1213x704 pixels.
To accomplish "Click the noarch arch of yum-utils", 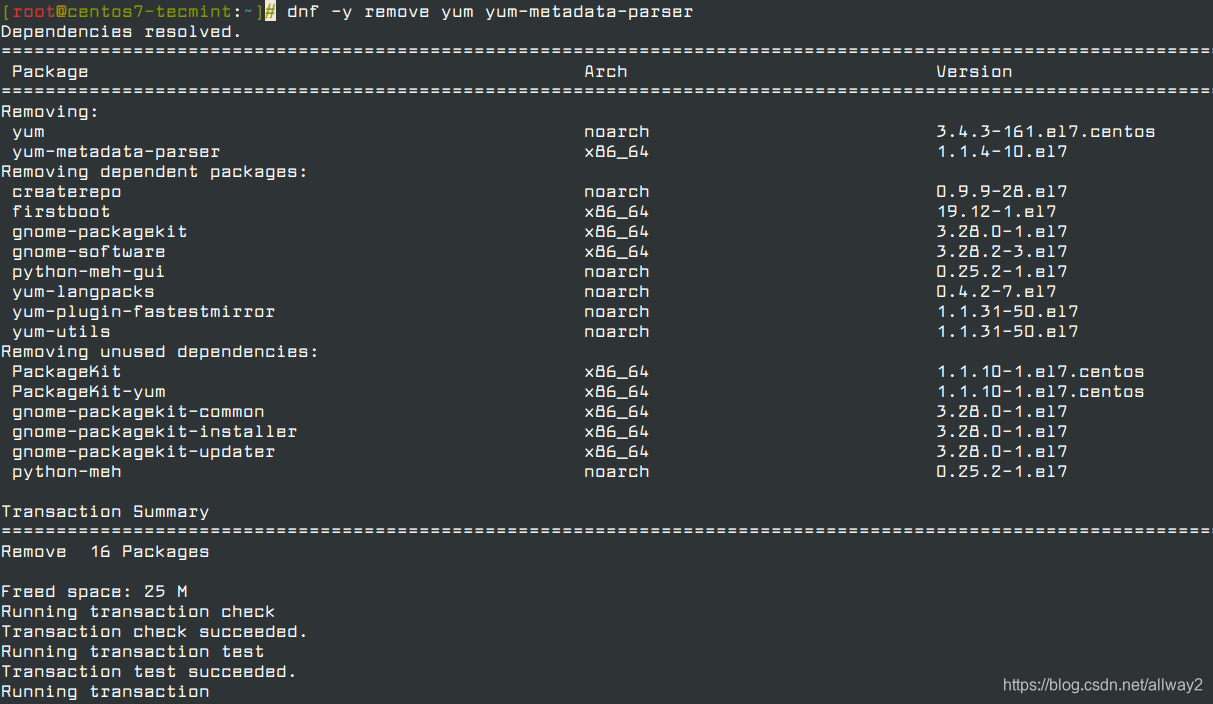I will pos(617,332).
